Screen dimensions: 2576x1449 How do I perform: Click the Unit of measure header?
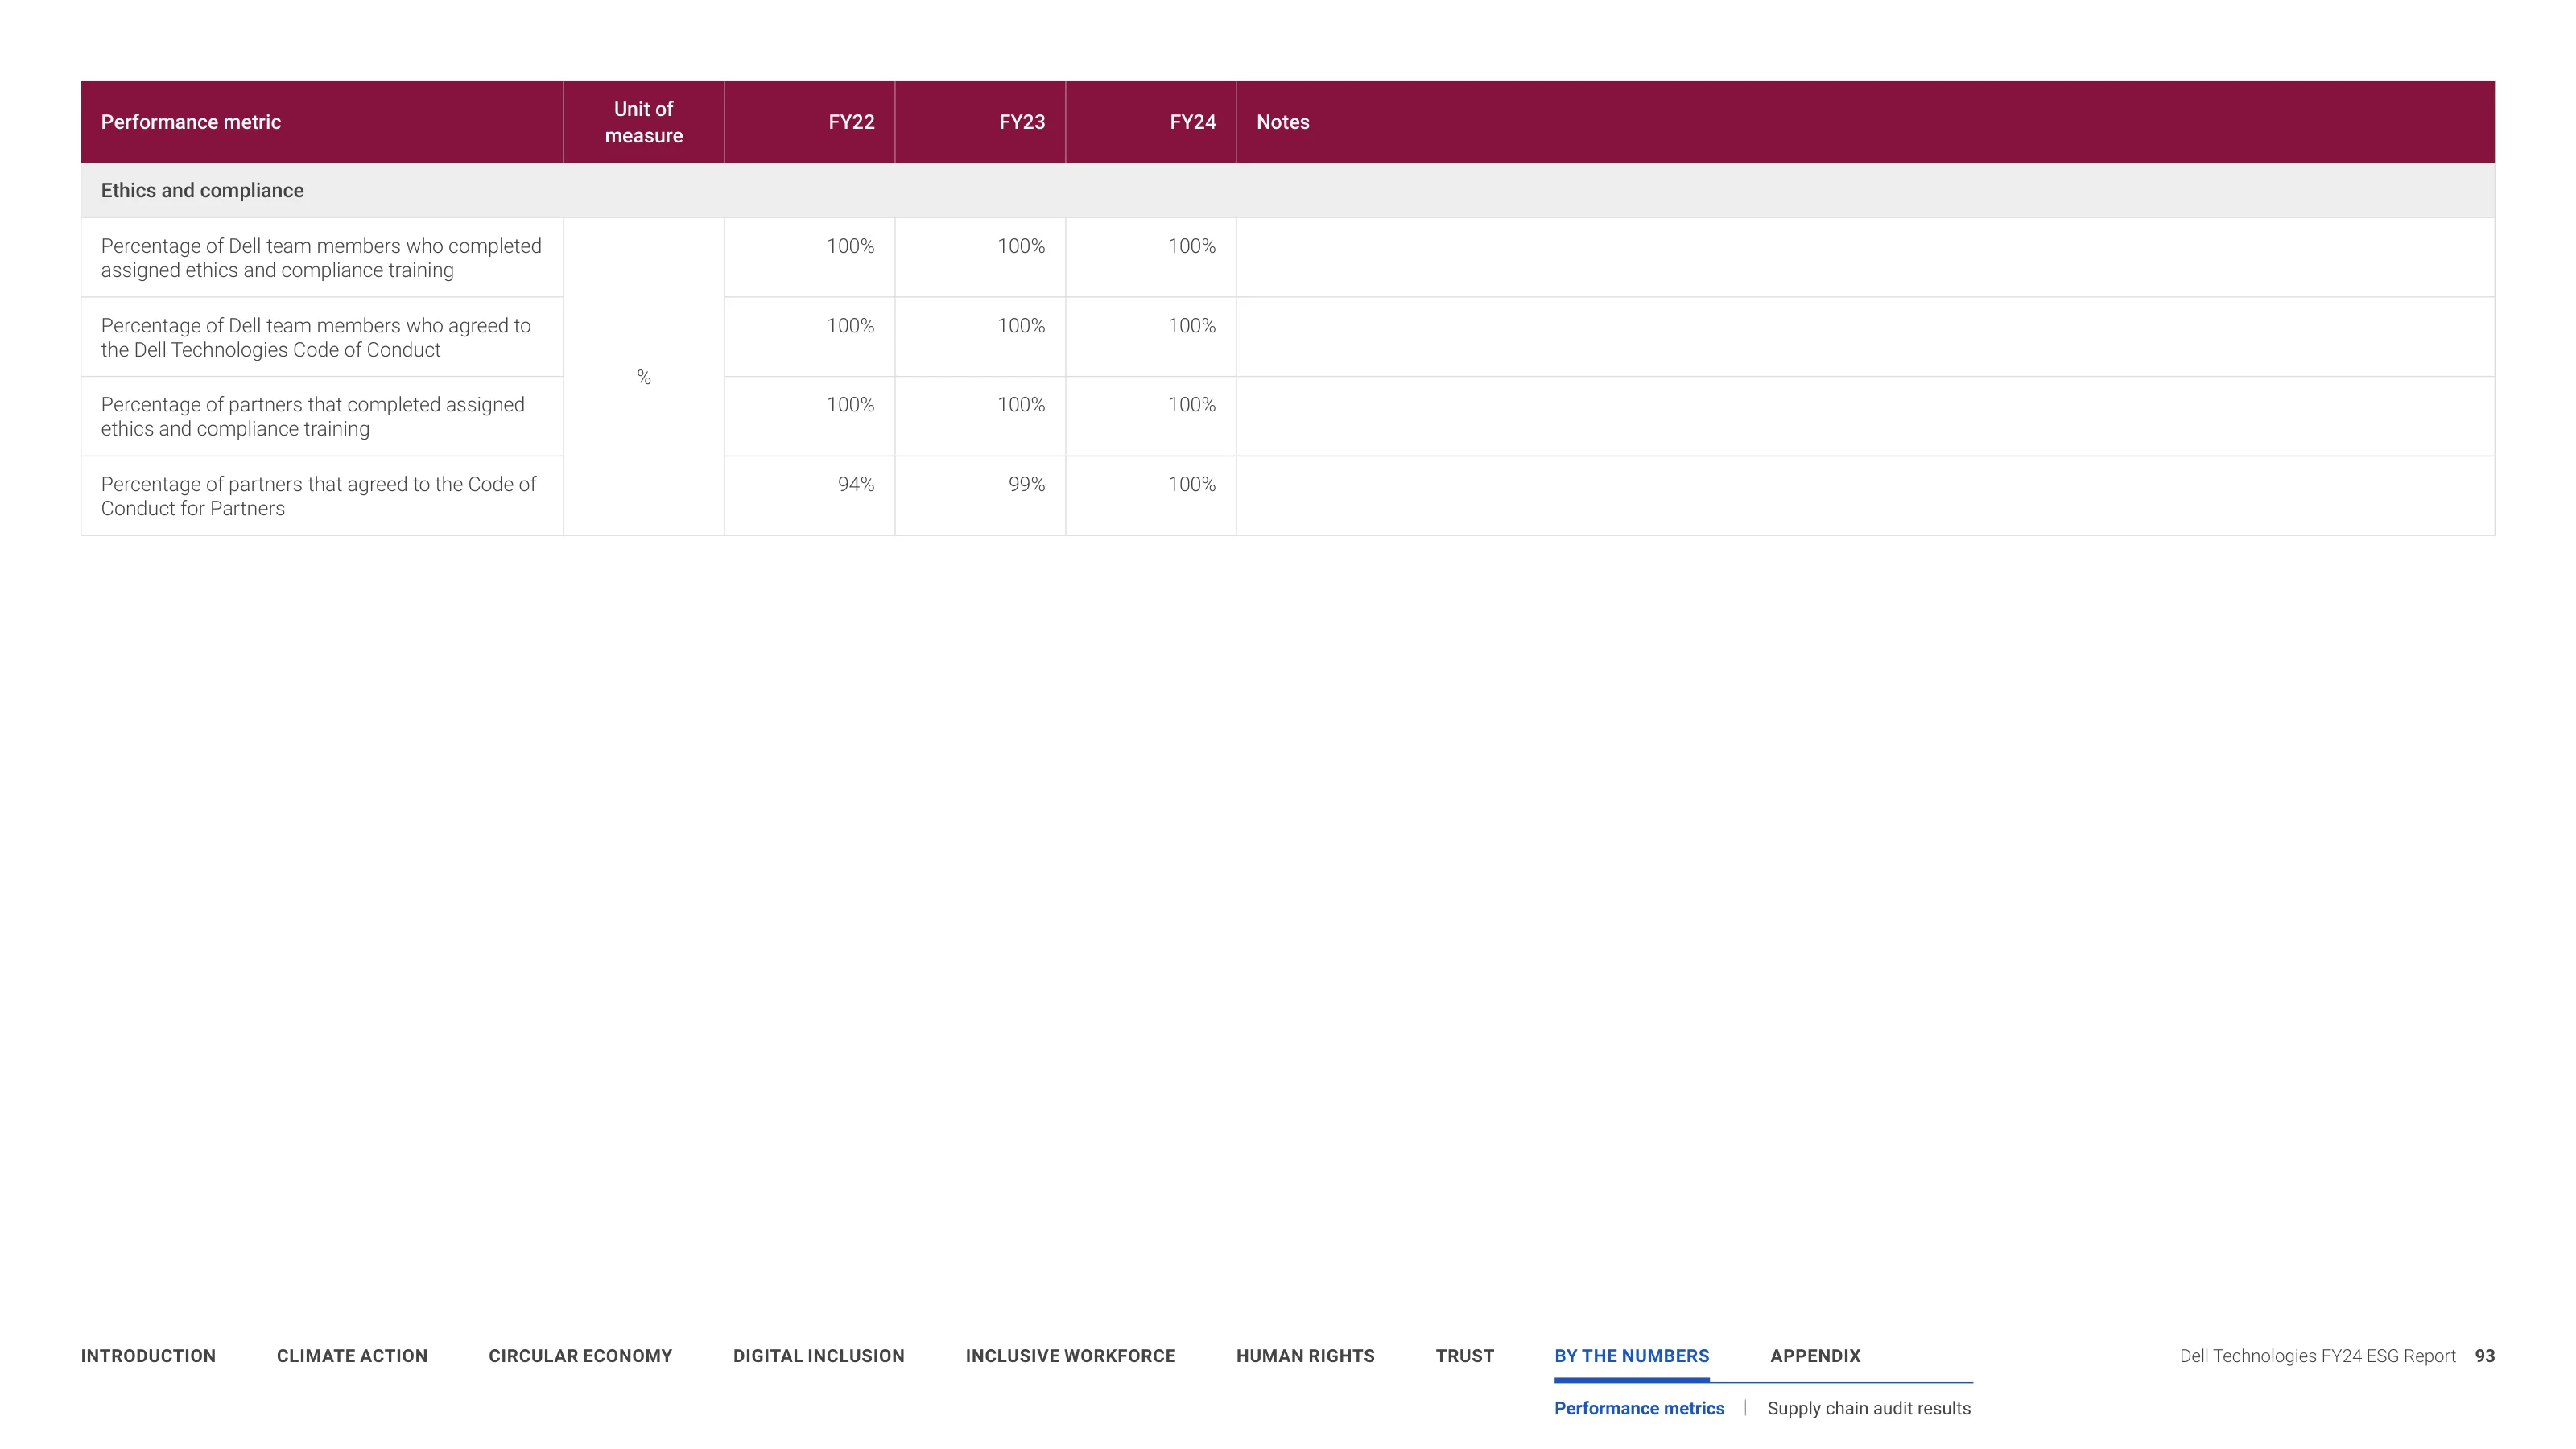click(644, 122)
